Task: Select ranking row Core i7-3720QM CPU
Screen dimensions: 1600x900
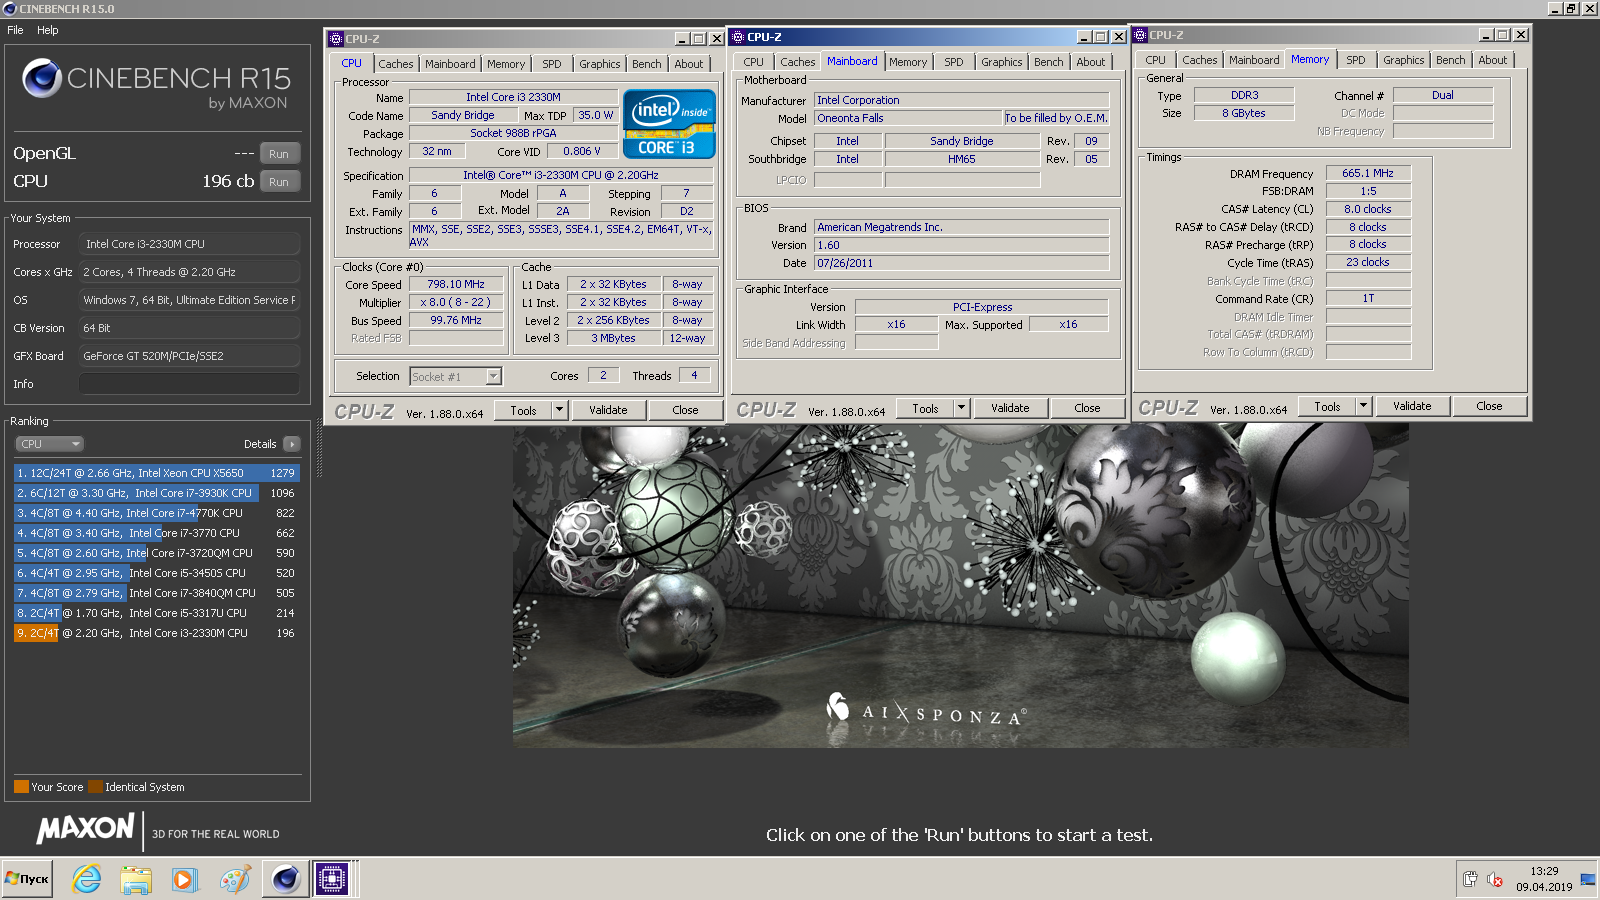Action: tap(156, 553)
